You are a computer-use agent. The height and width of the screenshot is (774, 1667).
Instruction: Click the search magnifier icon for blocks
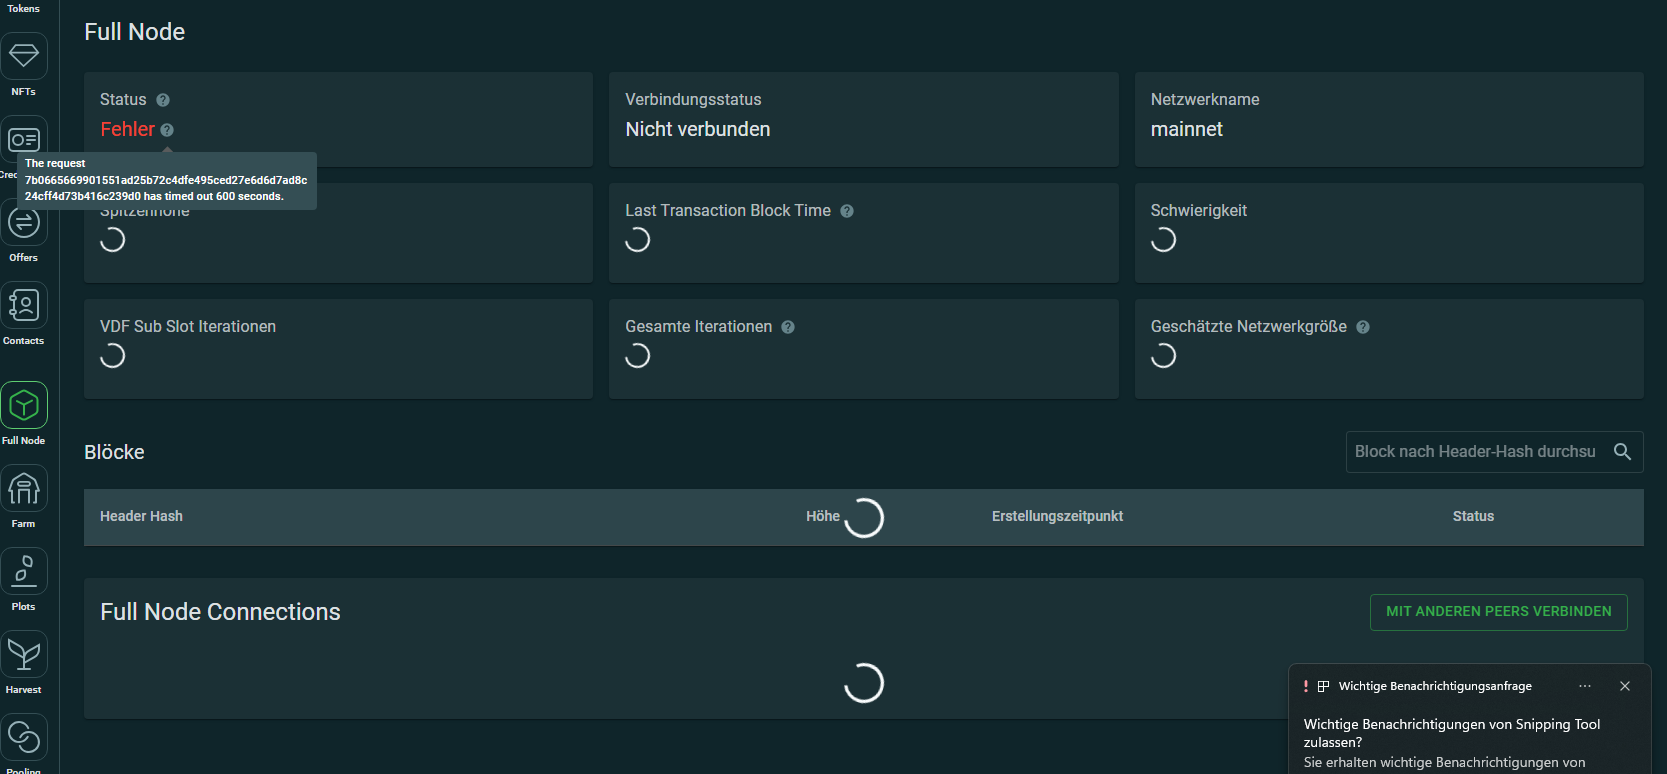(1622, 452)
